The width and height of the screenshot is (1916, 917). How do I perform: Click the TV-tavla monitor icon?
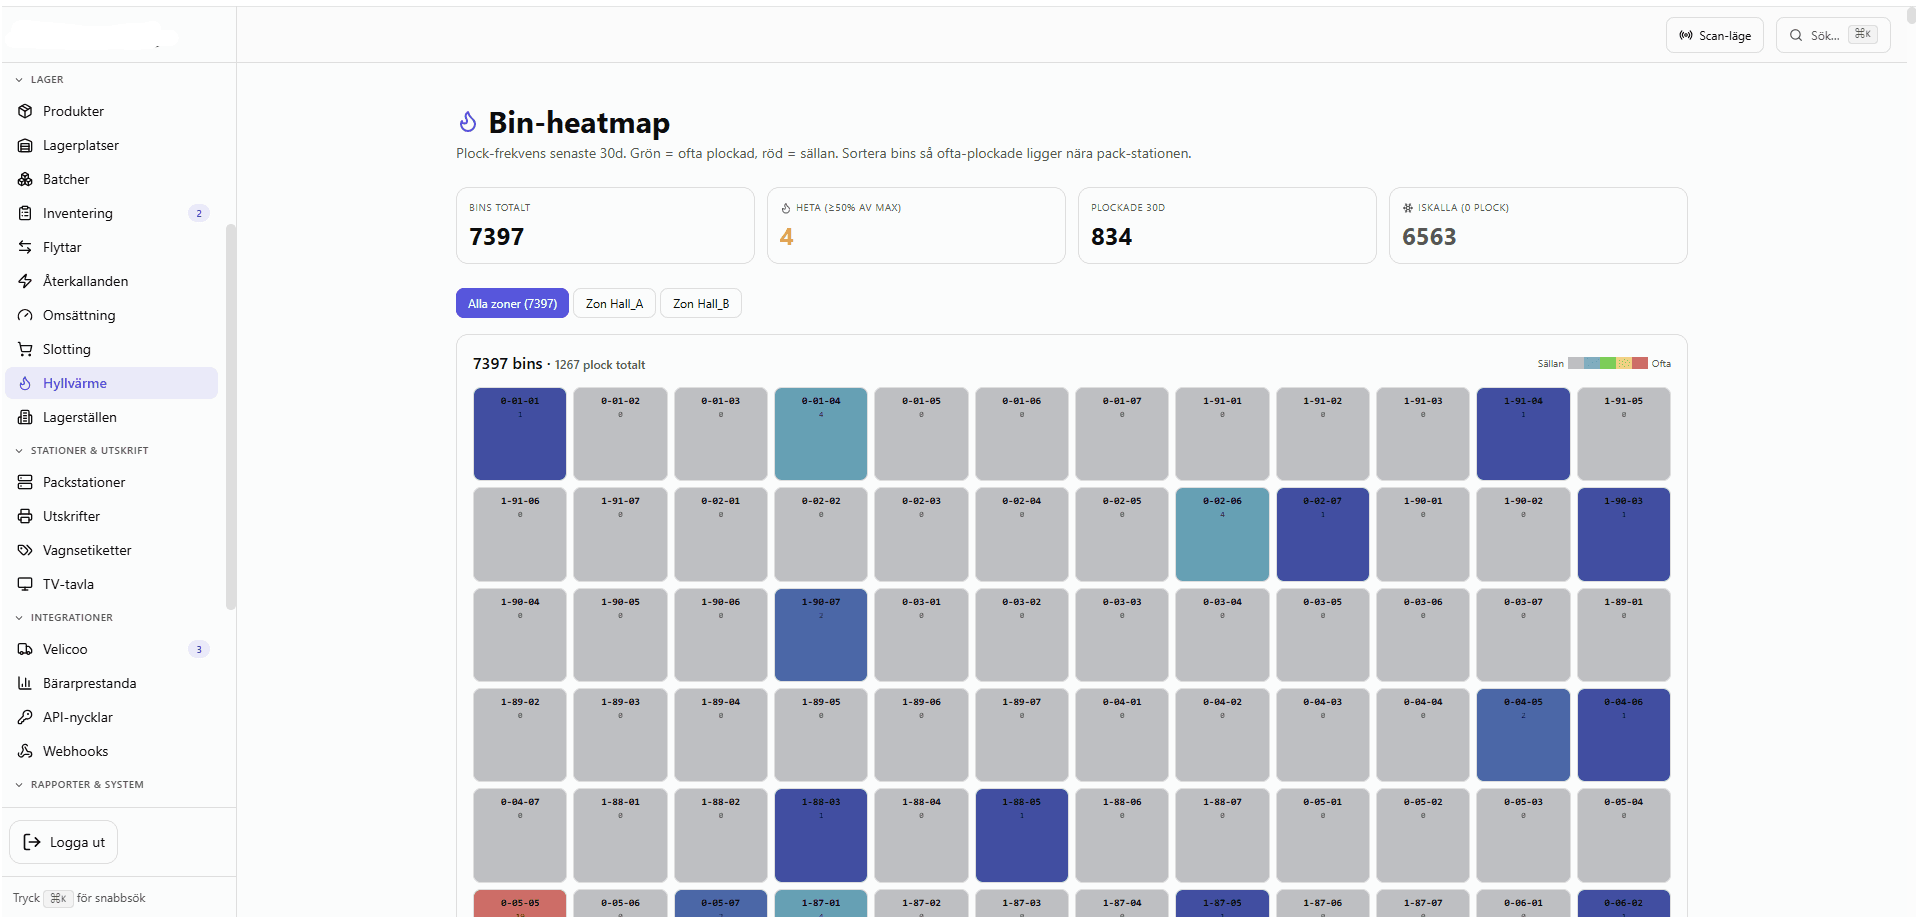25,584
